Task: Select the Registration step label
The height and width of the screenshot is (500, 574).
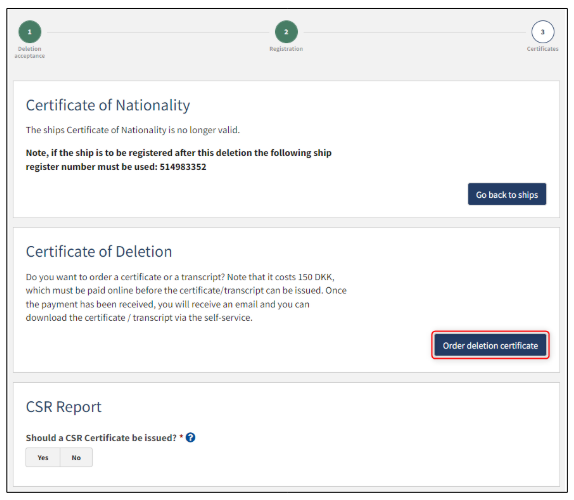Action: click(286, 49)
